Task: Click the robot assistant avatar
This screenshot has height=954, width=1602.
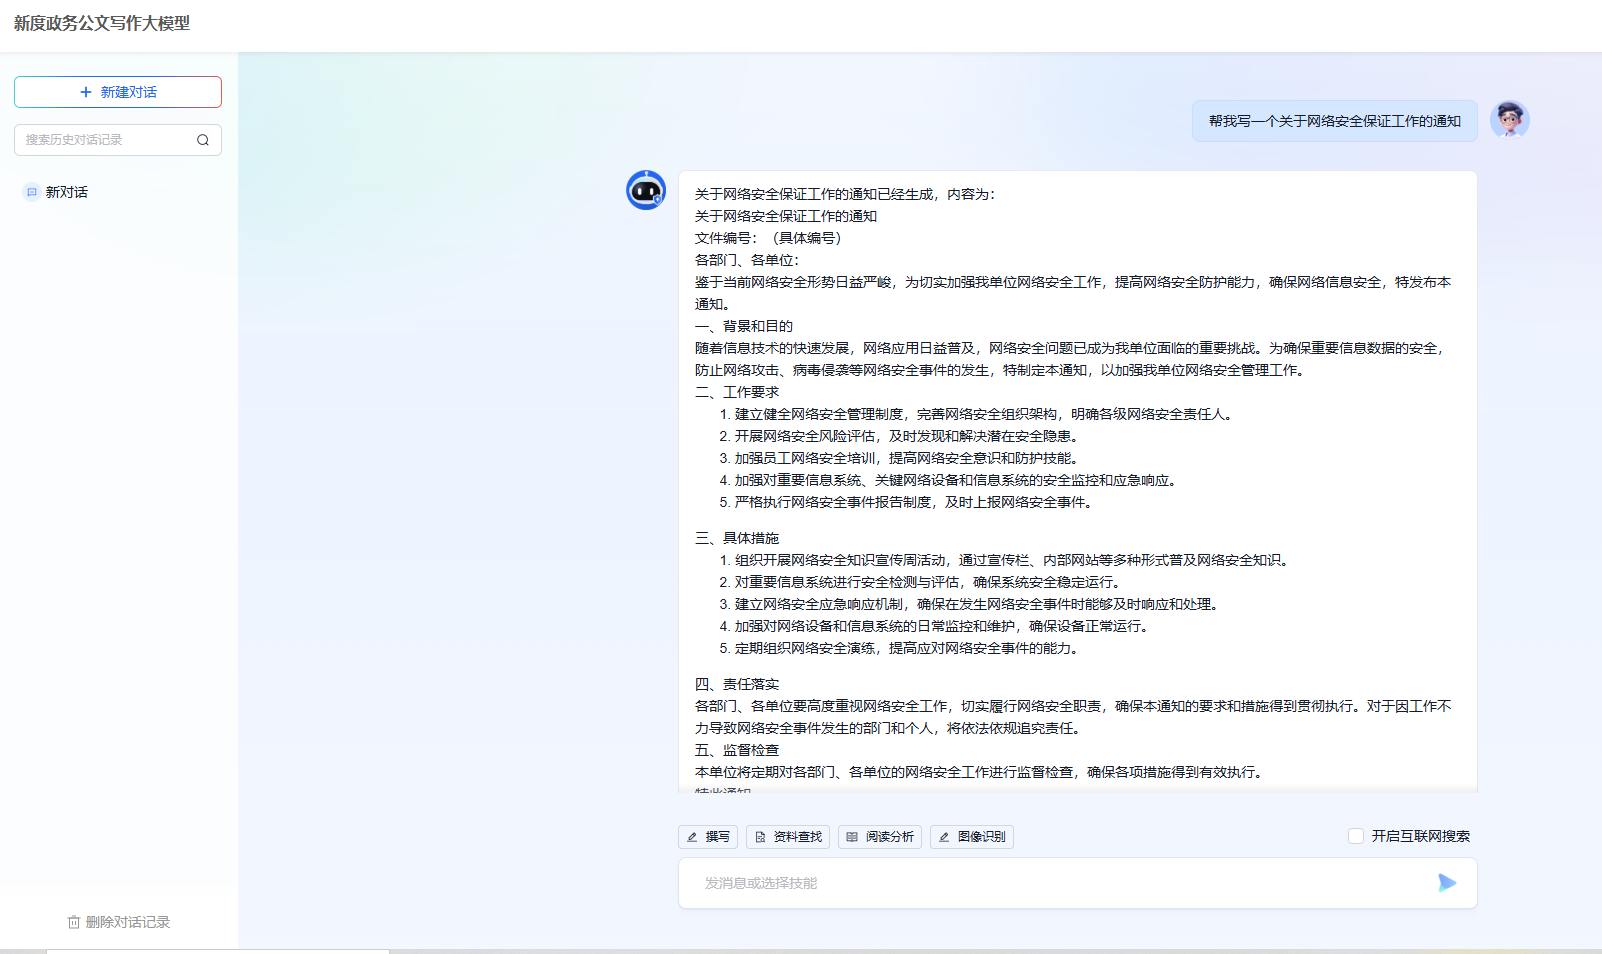Action: point(647,190)
